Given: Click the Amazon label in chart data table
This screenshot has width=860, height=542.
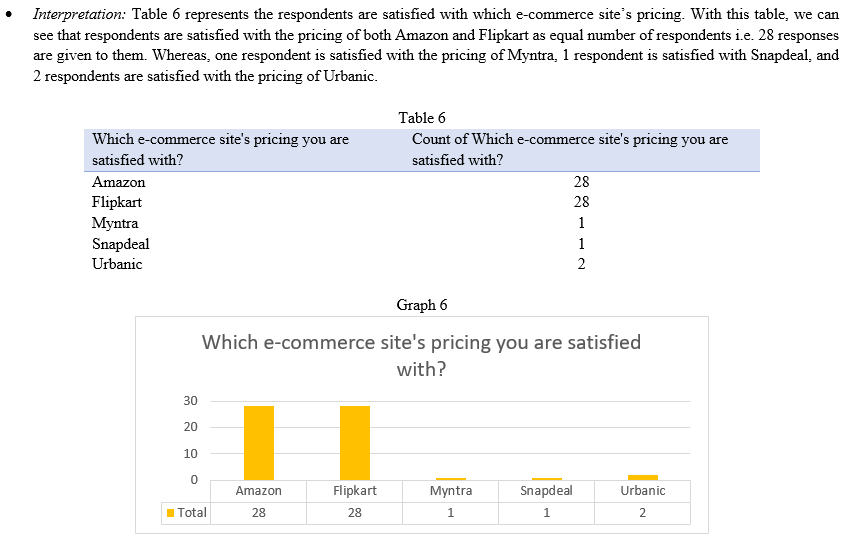Looking at the screenshot, I should (258, 491).
